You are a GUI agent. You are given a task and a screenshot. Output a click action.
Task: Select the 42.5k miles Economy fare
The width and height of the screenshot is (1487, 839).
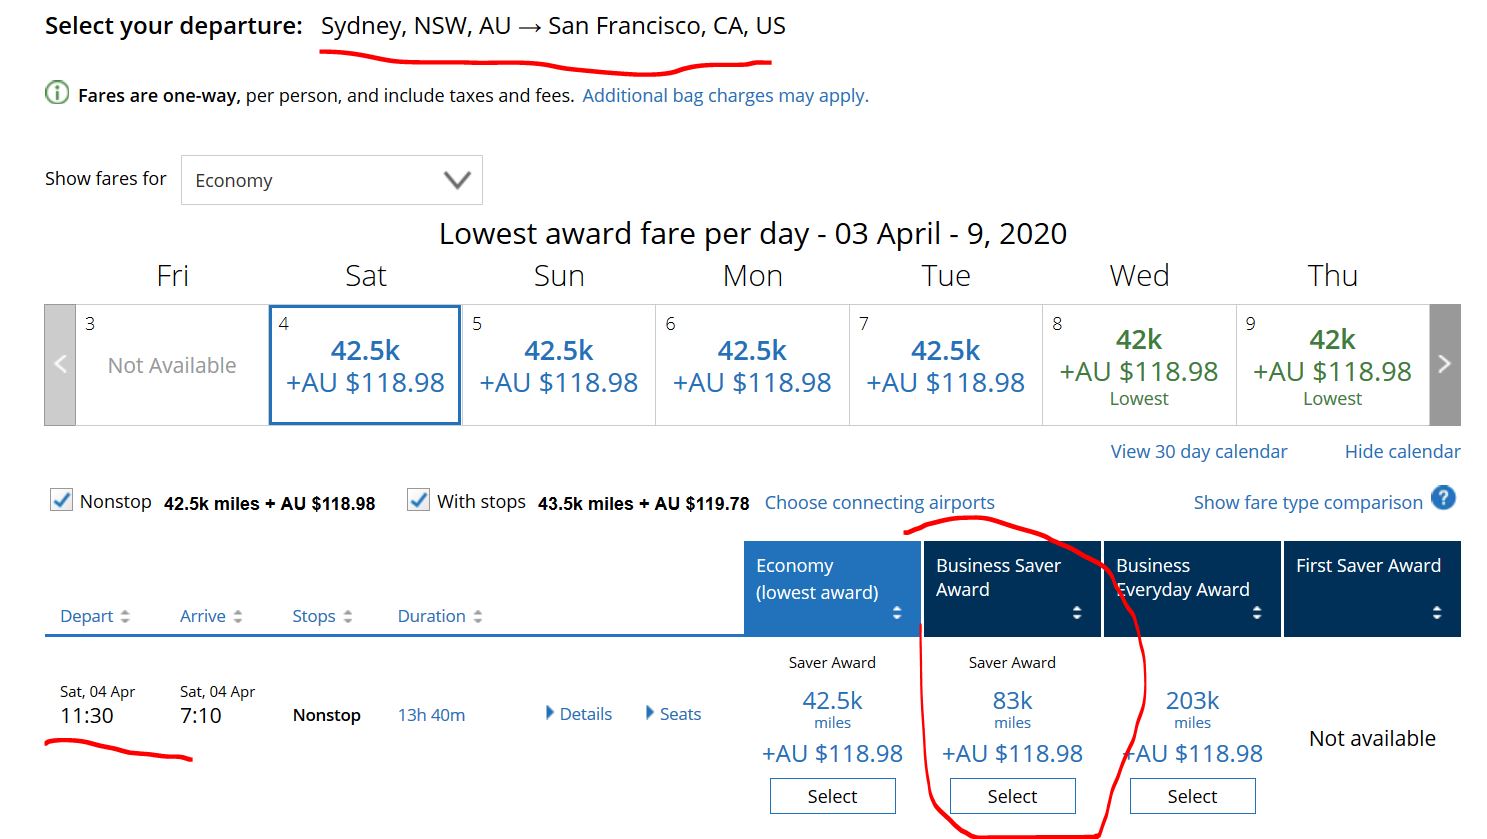point(832,796)
